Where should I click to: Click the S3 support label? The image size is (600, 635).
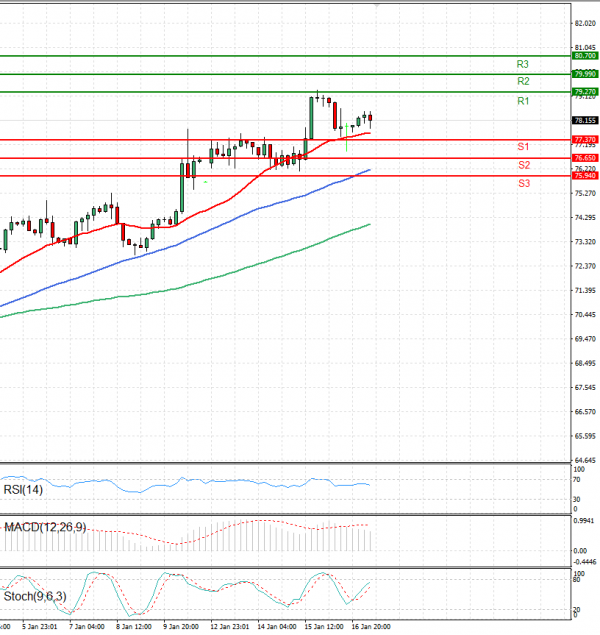524,183
